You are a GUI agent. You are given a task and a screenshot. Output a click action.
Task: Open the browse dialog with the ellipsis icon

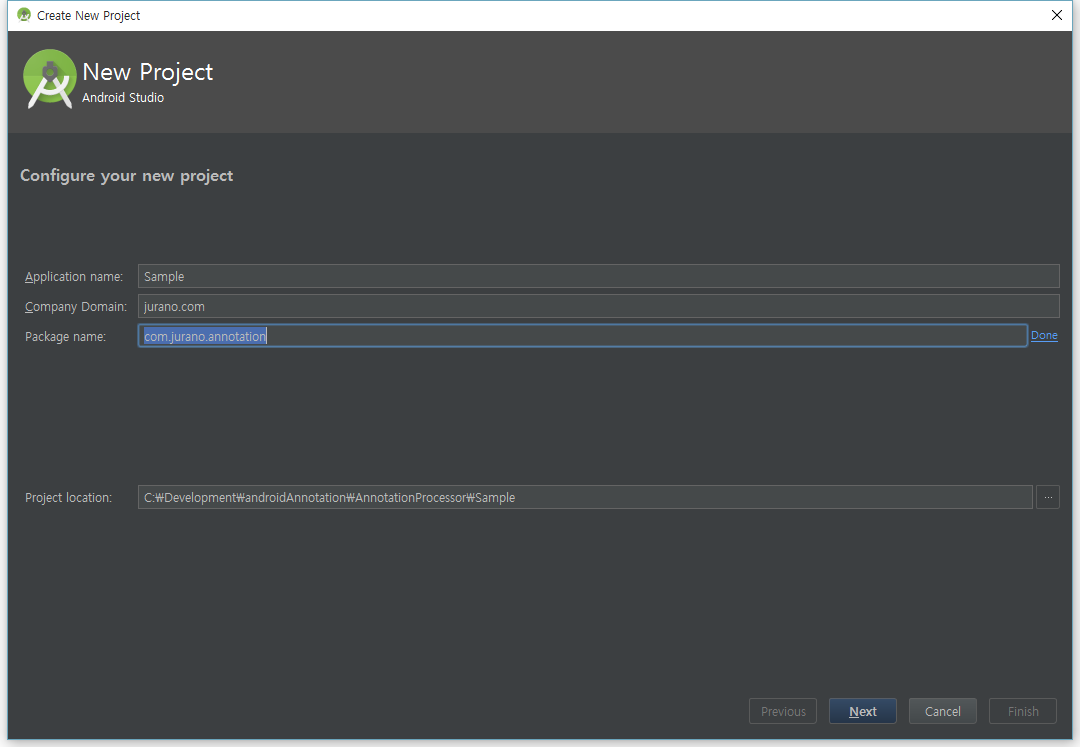click(x=1047, y=497)
